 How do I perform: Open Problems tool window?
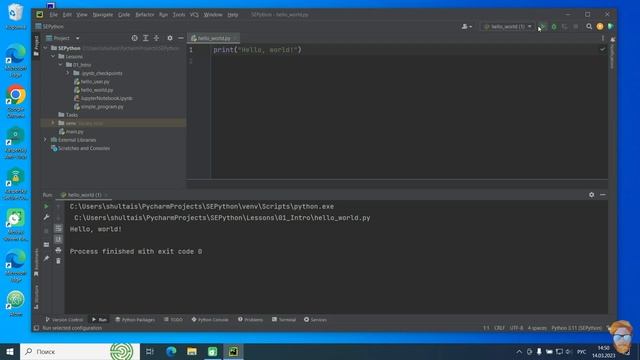(251, 320)
